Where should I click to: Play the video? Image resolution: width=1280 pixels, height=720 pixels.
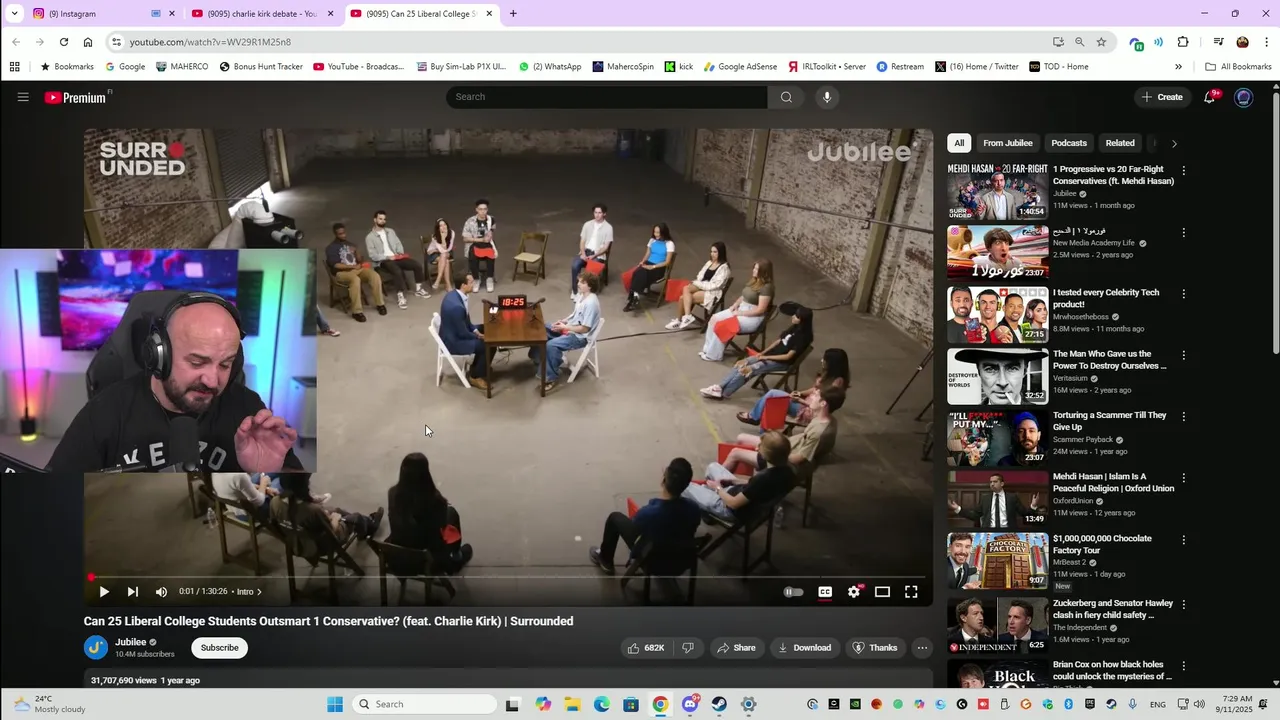104,592
